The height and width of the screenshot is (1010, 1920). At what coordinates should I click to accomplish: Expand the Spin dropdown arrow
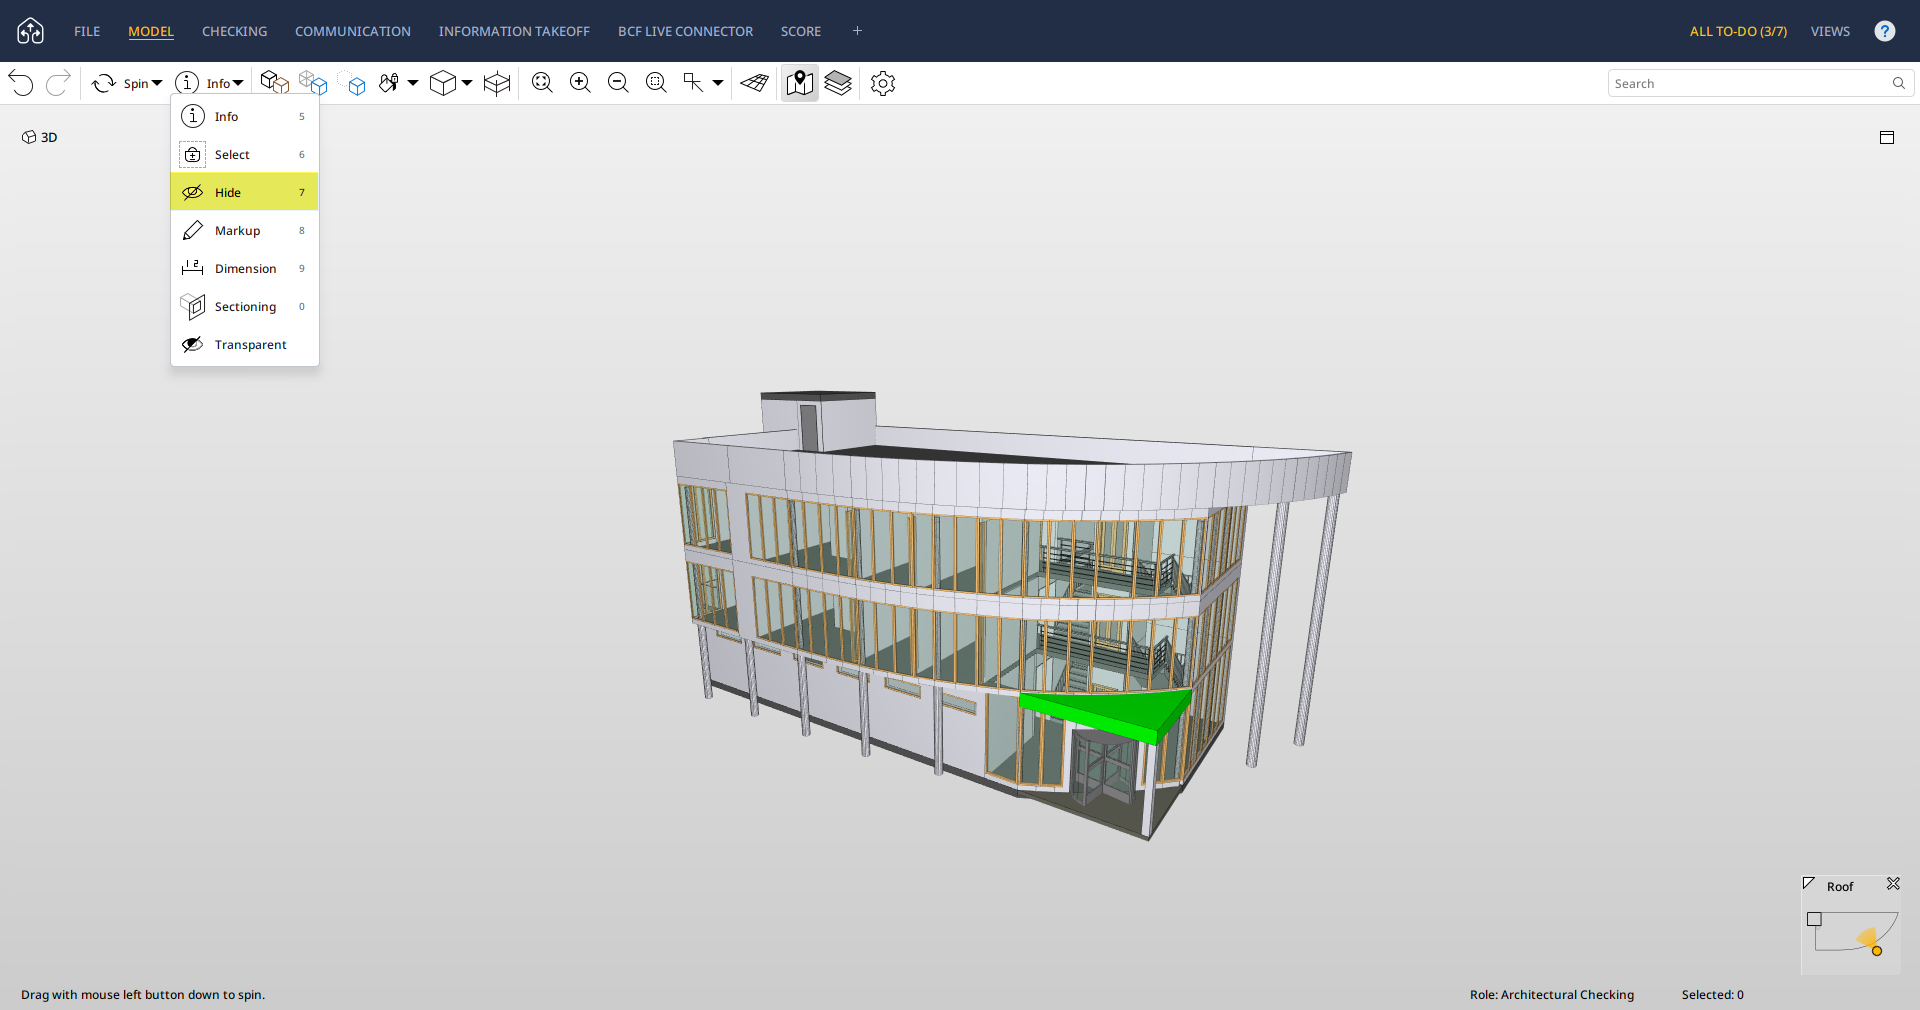pos(156,83)
